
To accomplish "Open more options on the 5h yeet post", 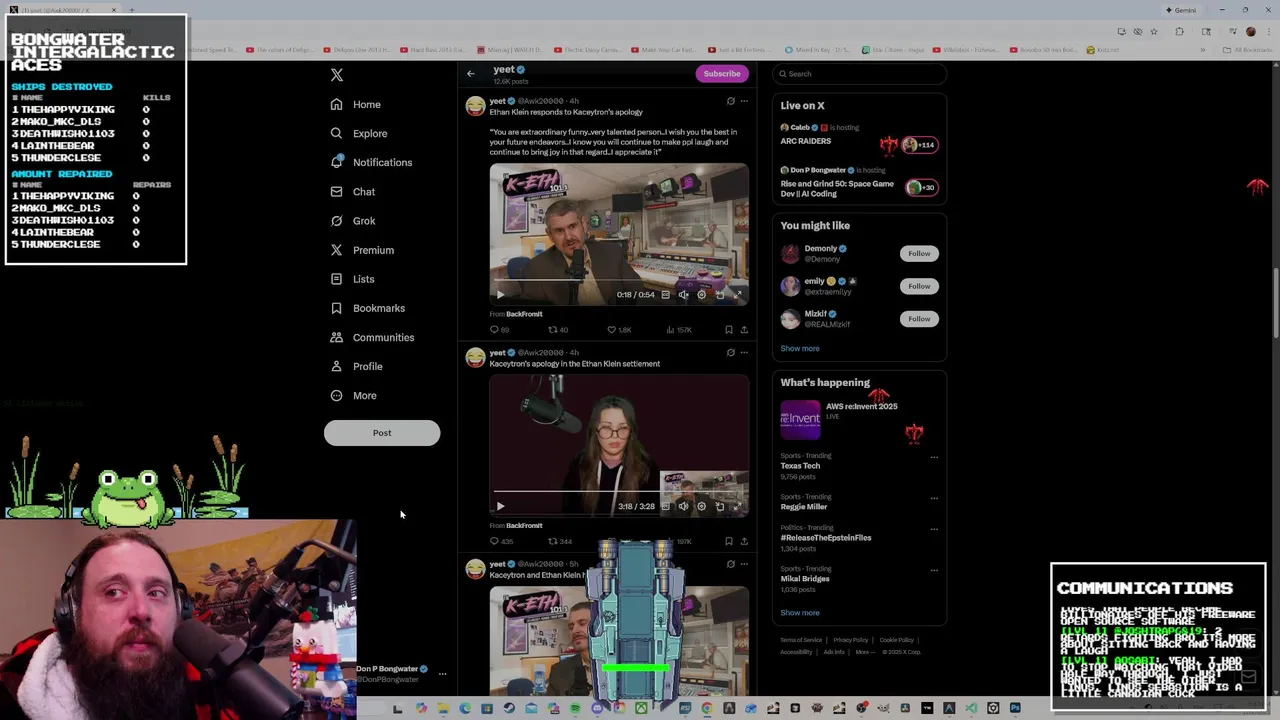I will (744, 564).
